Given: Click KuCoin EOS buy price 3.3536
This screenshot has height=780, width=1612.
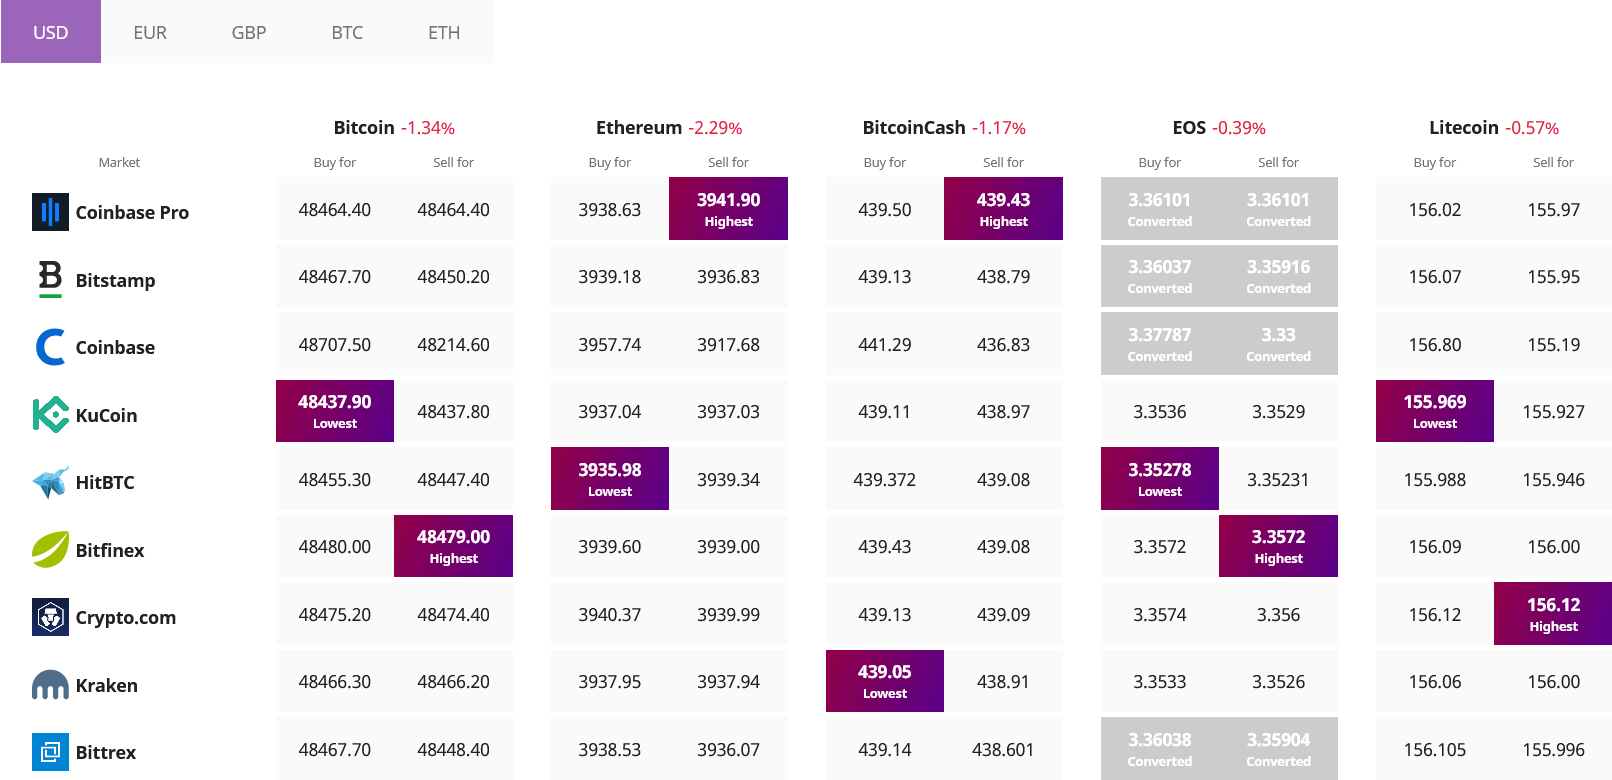Looking at the screenshot, I should click(x=1160, y=411).
